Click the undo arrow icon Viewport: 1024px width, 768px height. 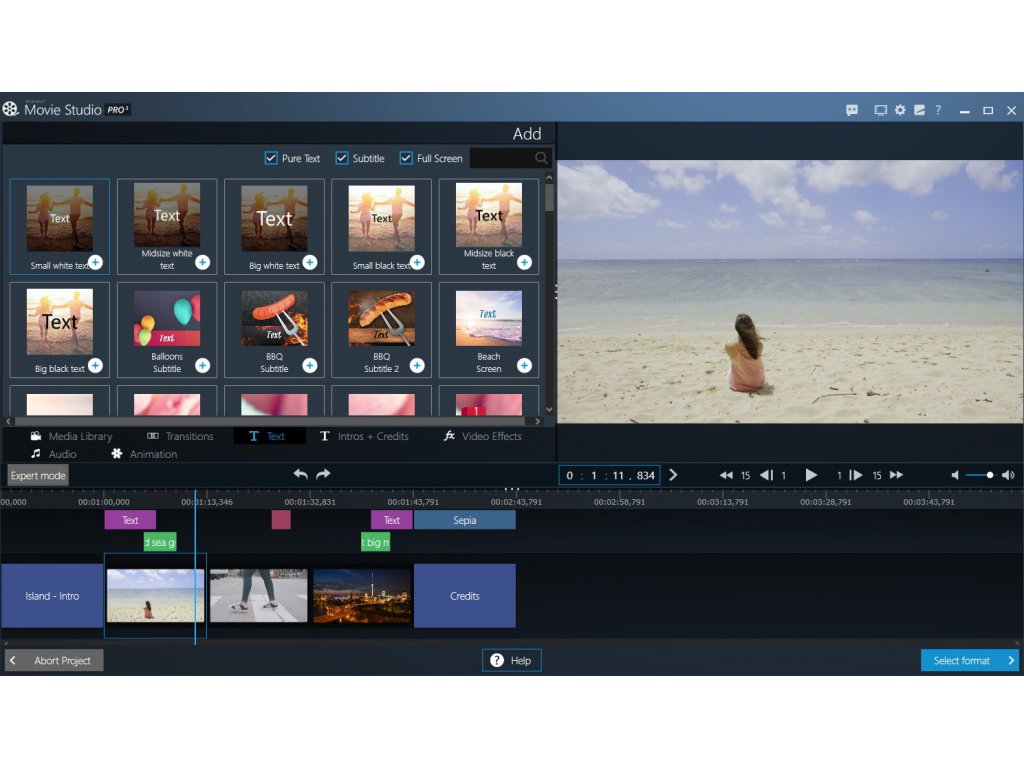[x=300, y=474]
